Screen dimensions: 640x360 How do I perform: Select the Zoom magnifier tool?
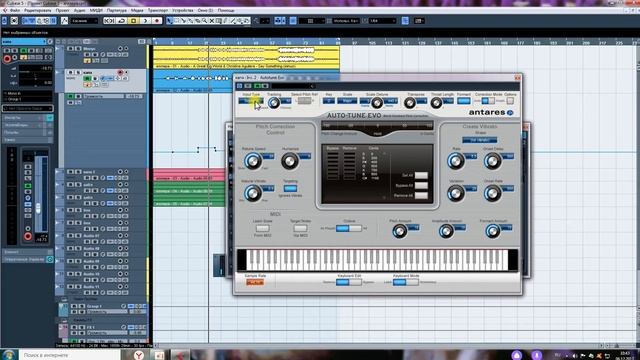[205, 20]
